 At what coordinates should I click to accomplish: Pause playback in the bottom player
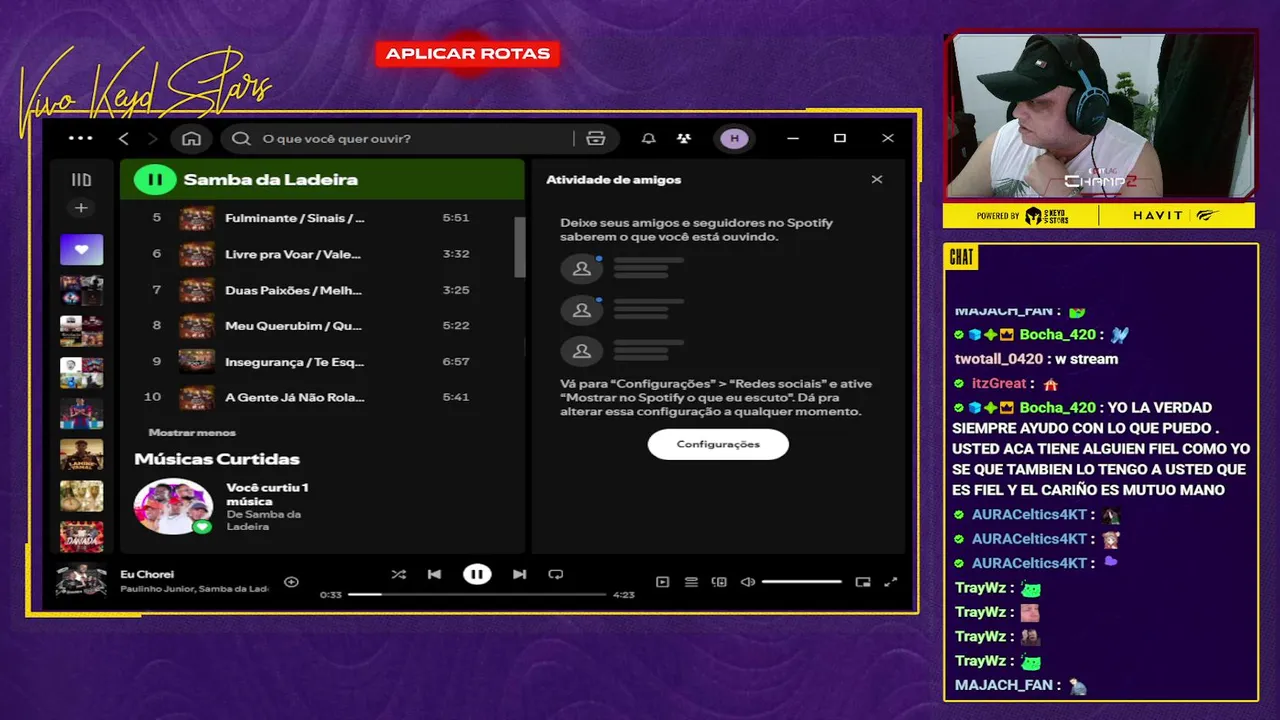(x=477, y=574)
